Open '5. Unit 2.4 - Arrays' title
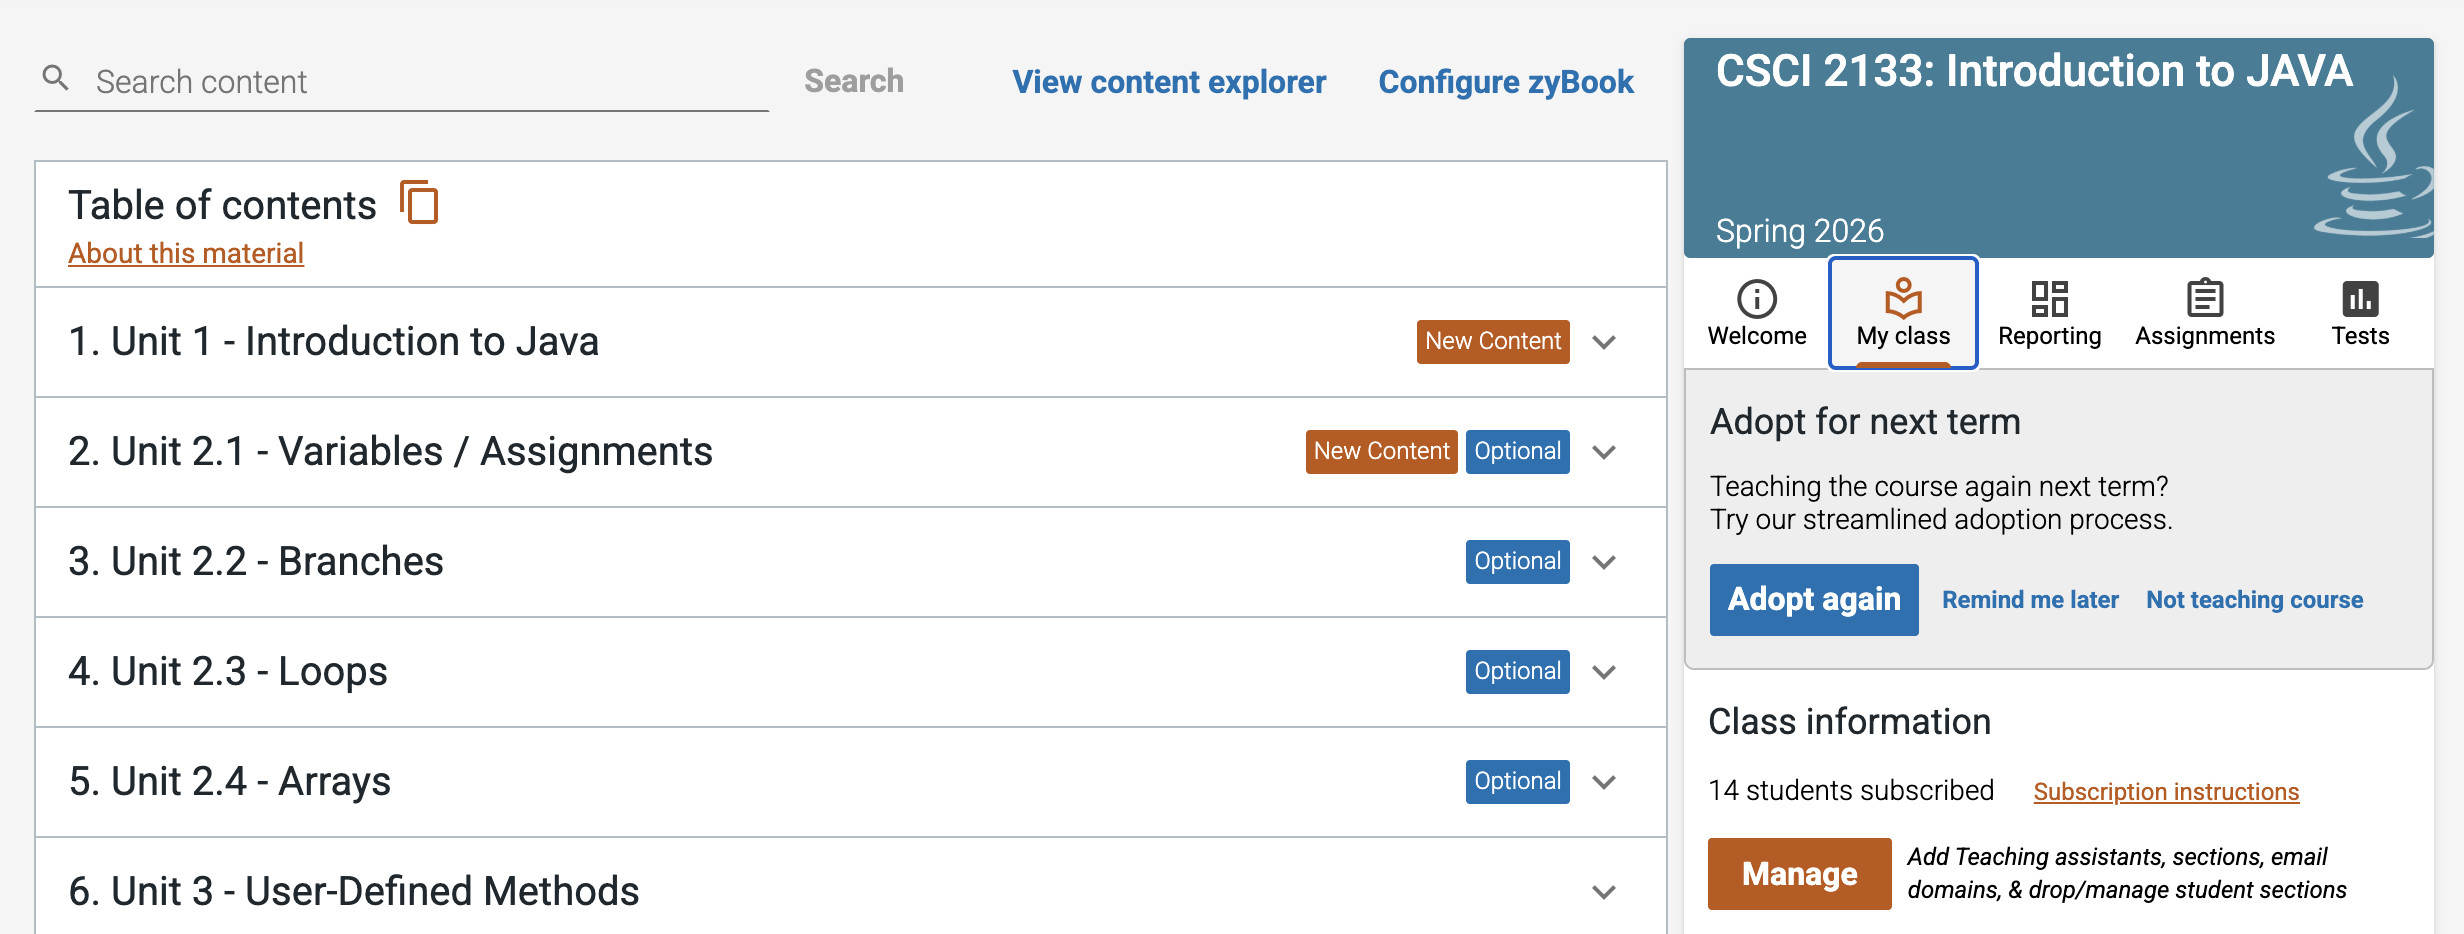Viewport: 2464px width, 934px height. point(230,782)
